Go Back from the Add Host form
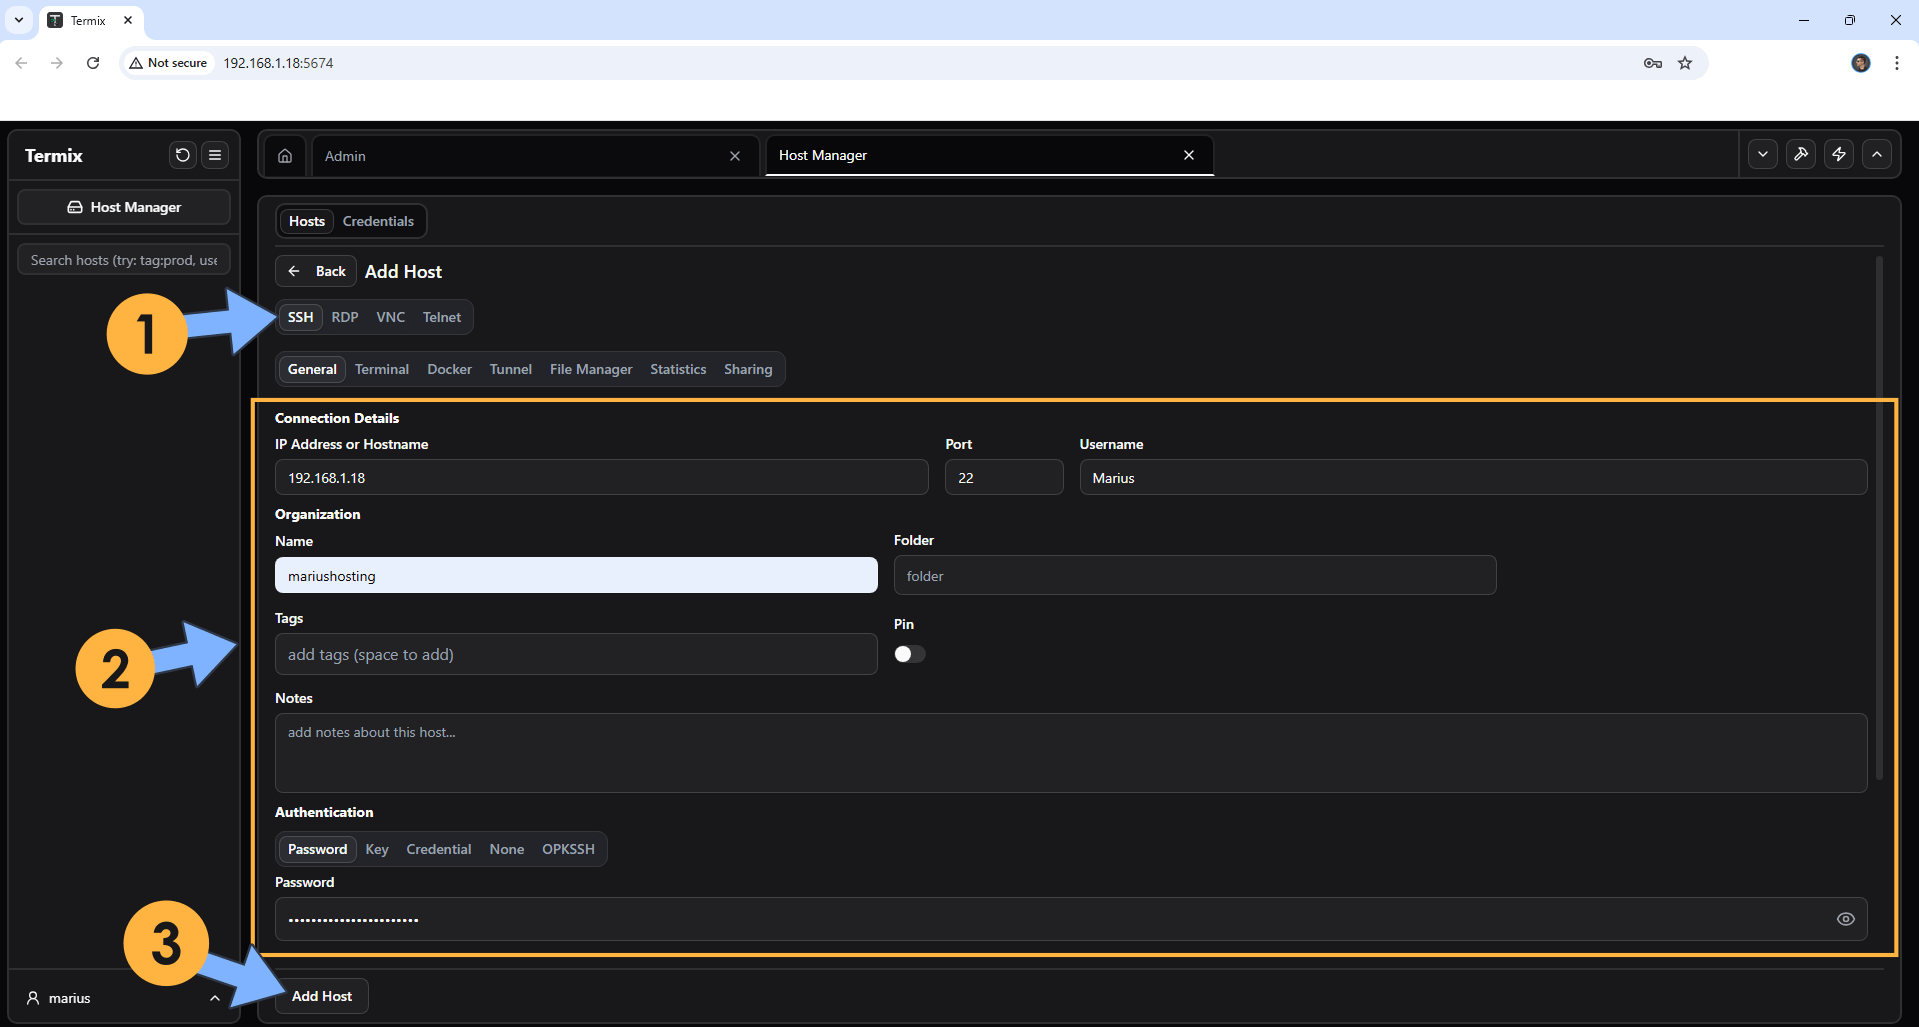The height and width of the screenshot is (1027, 1919). [315, 271]
